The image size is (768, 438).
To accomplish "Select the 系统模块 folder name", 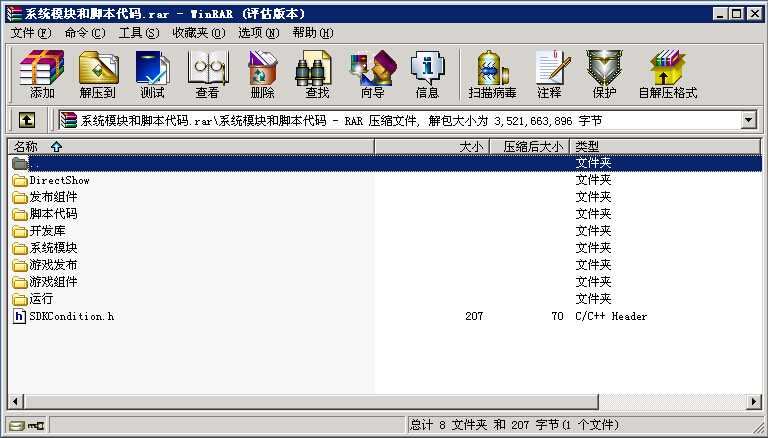I will (53, 248).
